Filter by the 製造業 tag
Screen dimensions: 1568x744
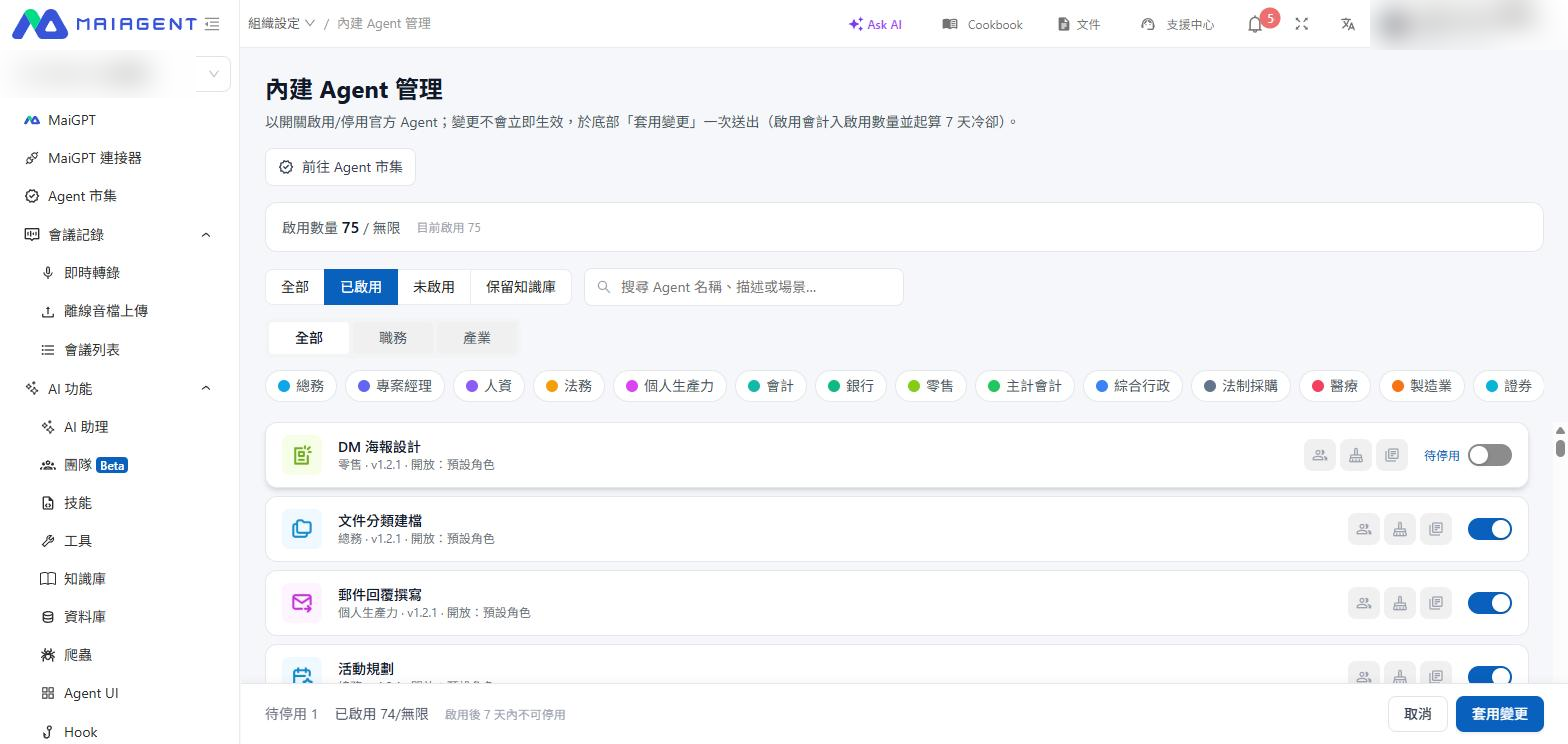(x=1422, y=386)
